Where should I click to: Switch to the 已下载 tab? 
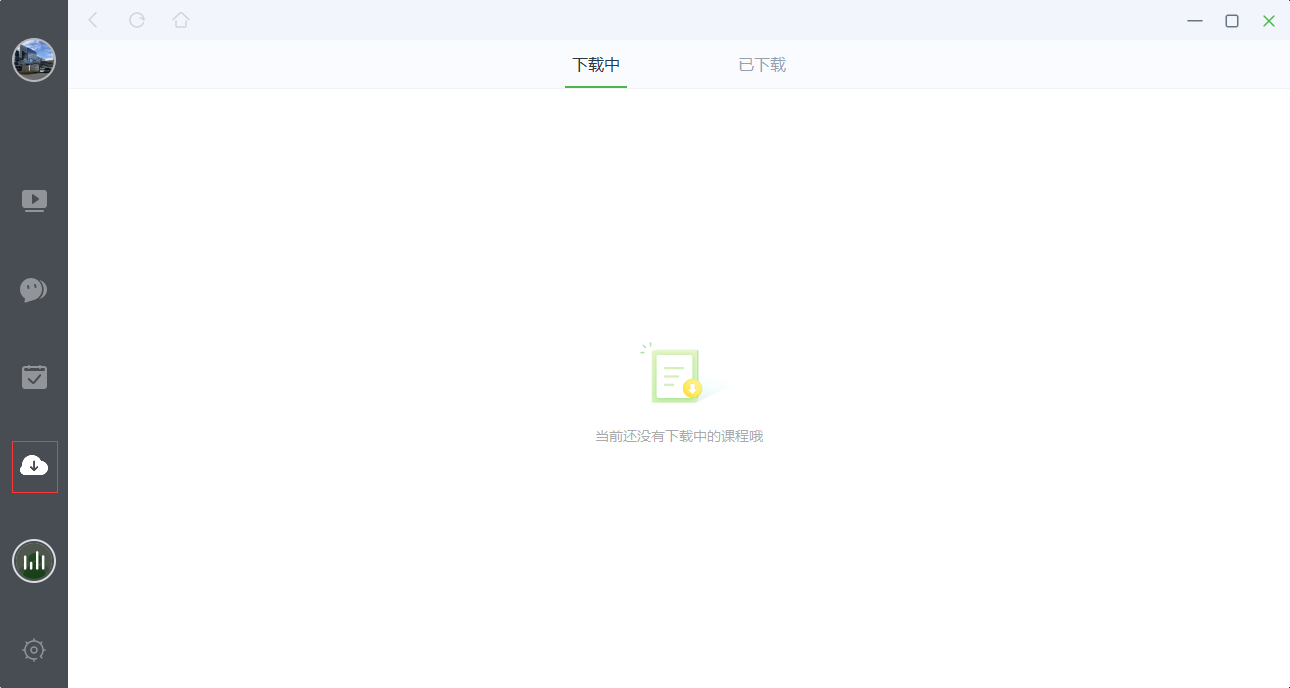762,65
